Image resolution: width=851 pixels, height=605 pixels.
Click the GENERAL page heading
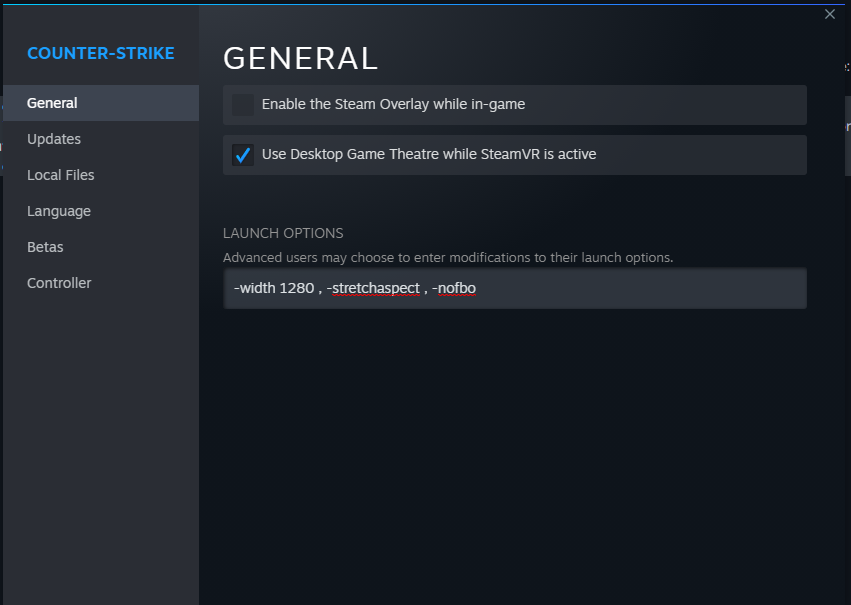coord(300,59)
